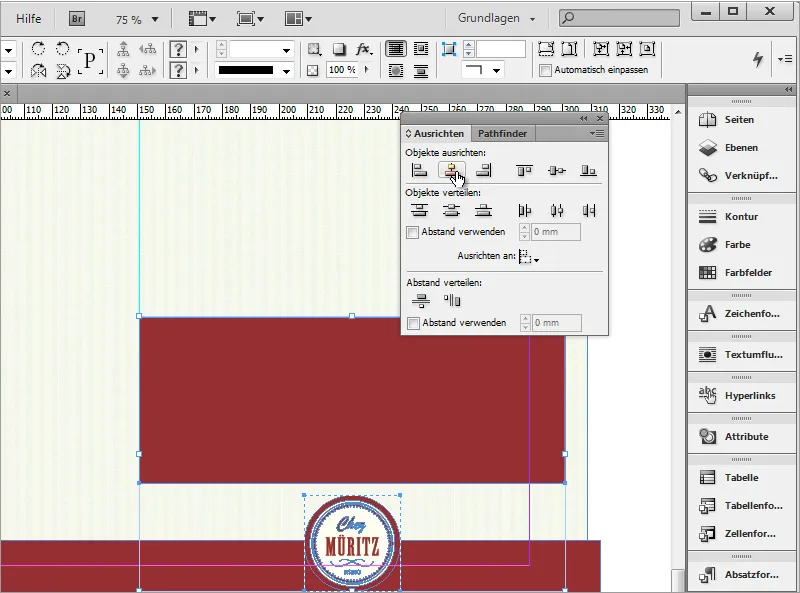Click rotate 90° clockwise icon
The height and width of the screenshot is (593, 800).
click(38, 49)
